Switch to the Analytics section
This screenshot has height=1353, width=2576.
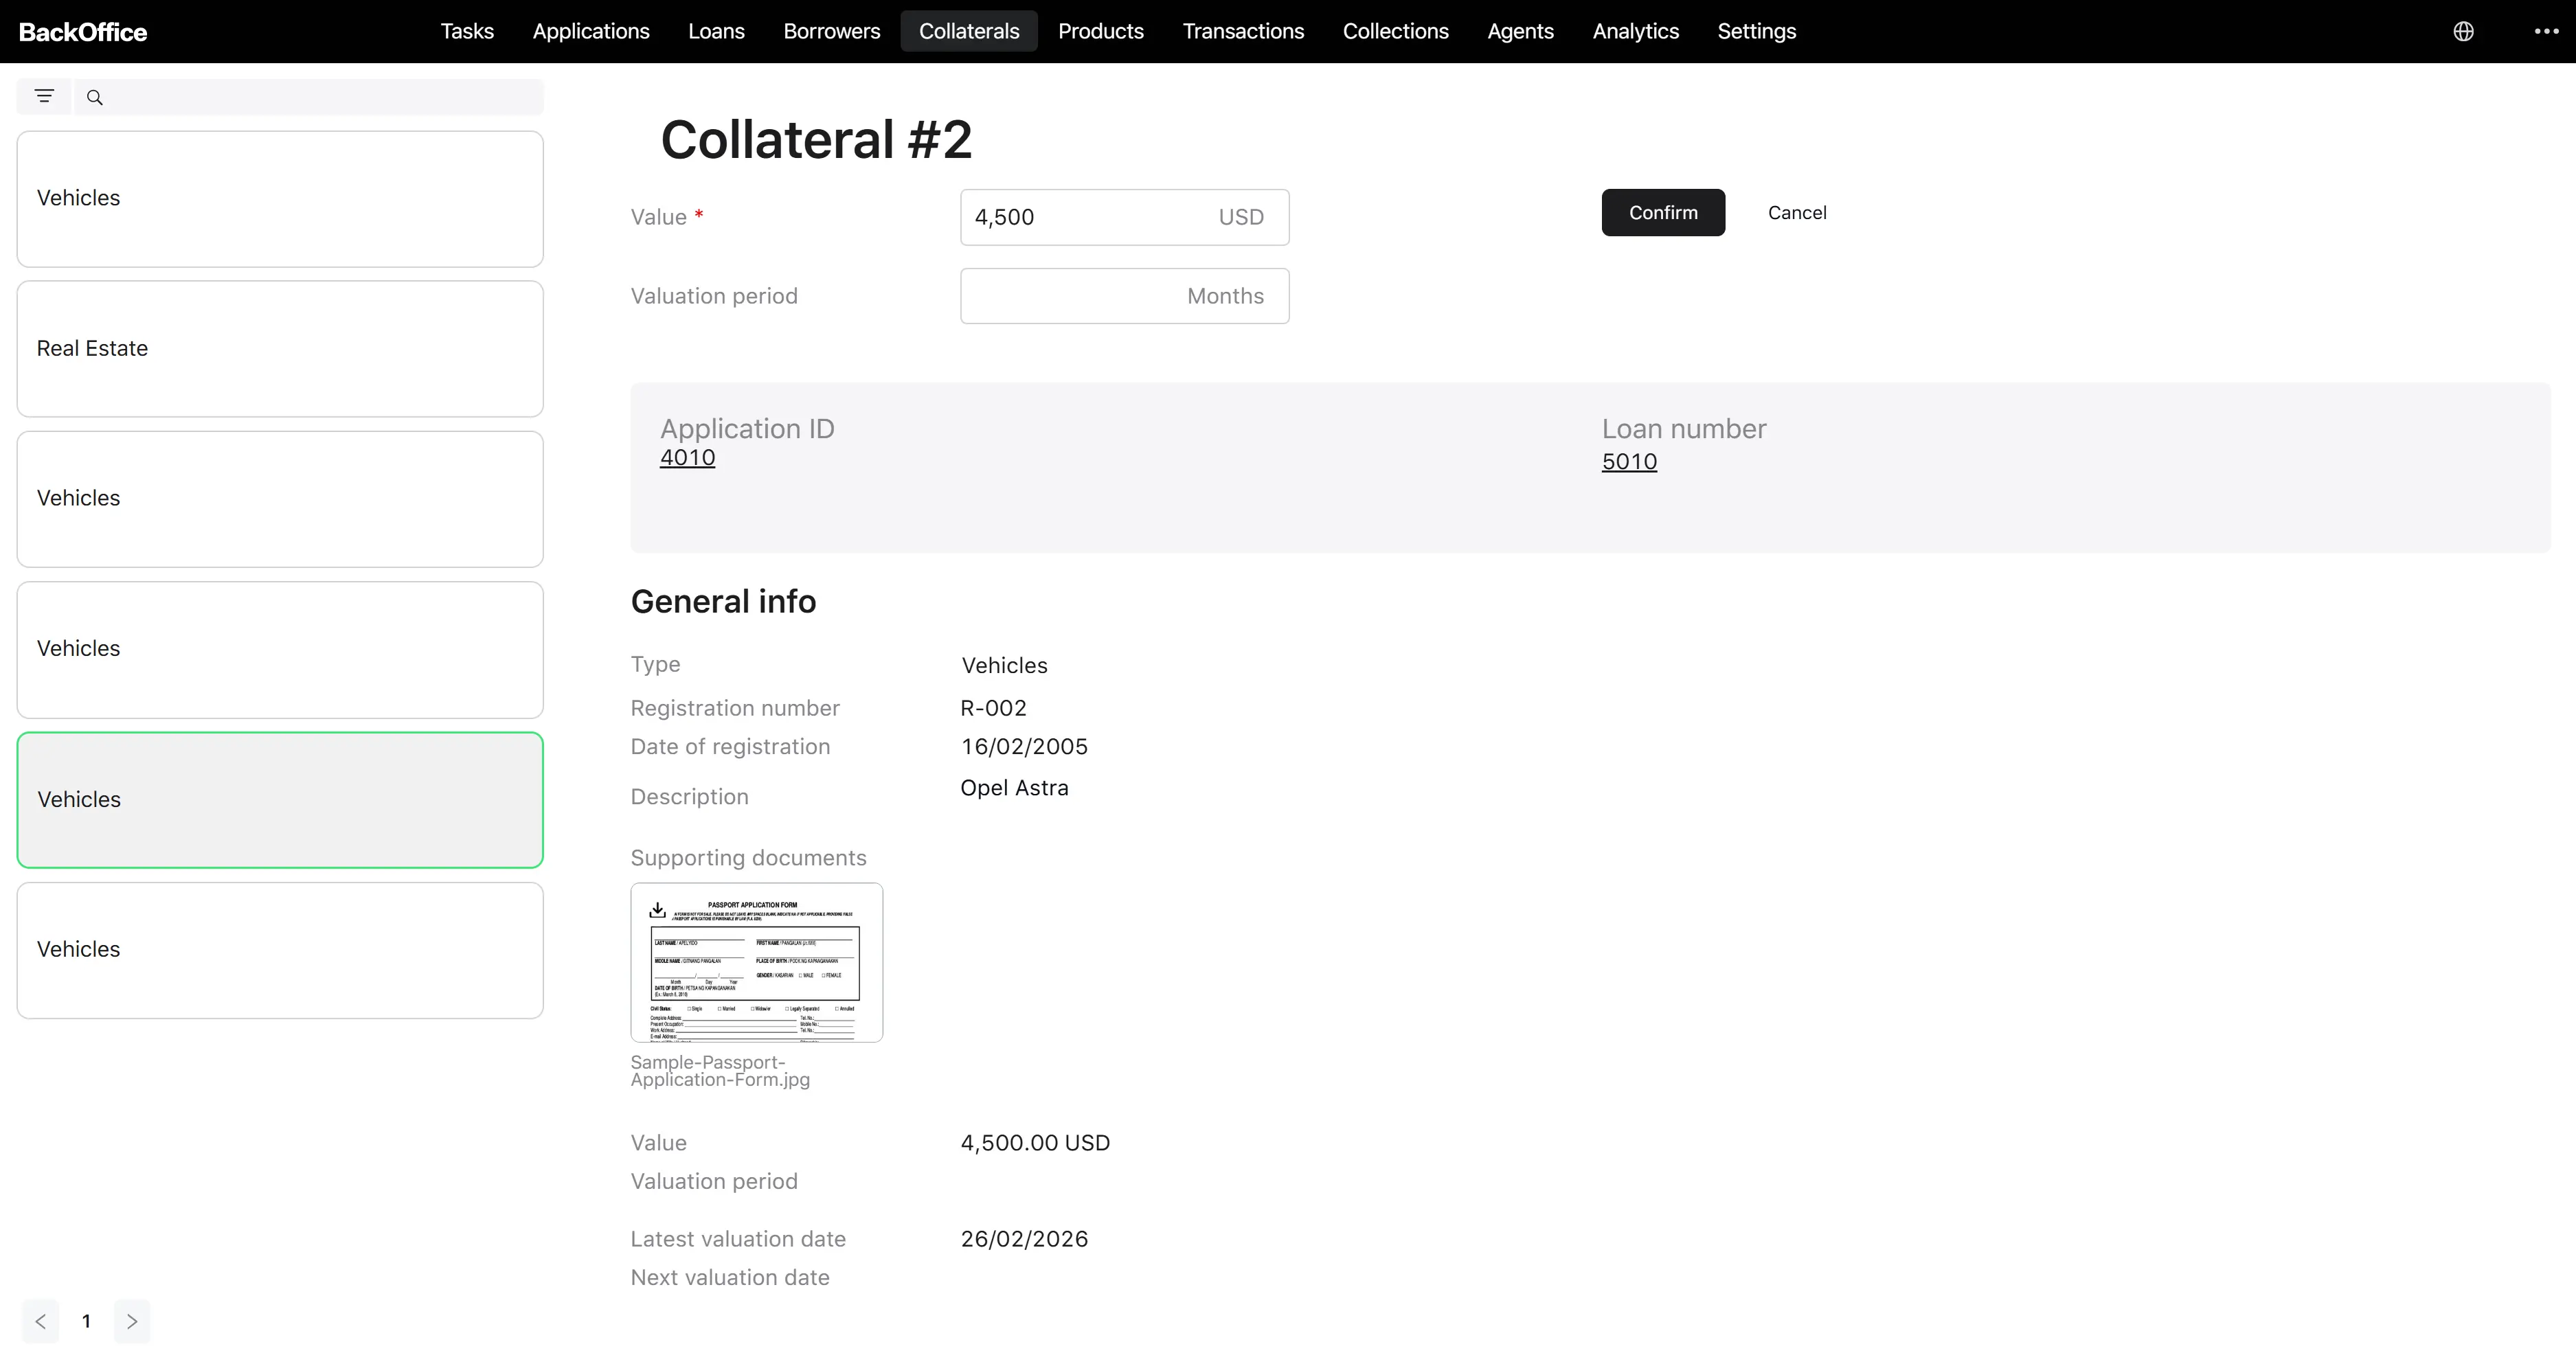pos(1635,31)
